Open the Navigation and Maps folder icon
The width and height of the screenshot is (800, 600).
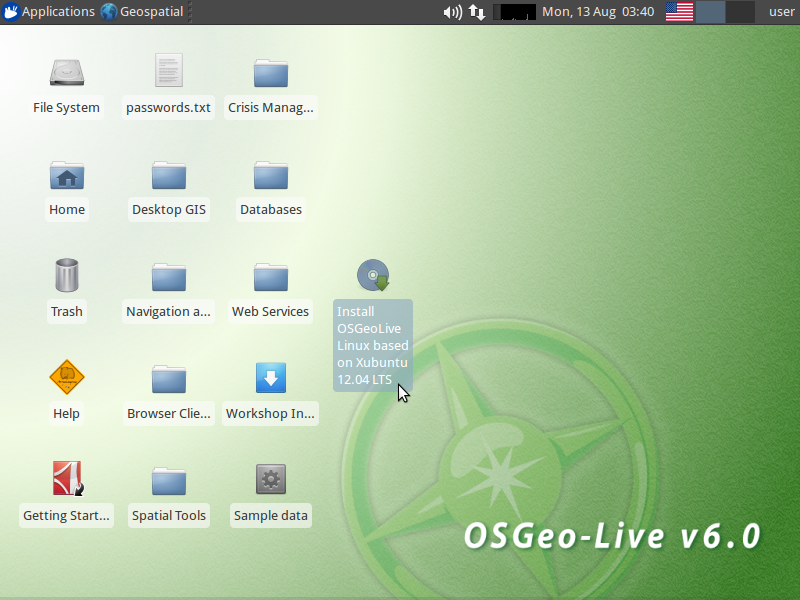coord(169,277)
